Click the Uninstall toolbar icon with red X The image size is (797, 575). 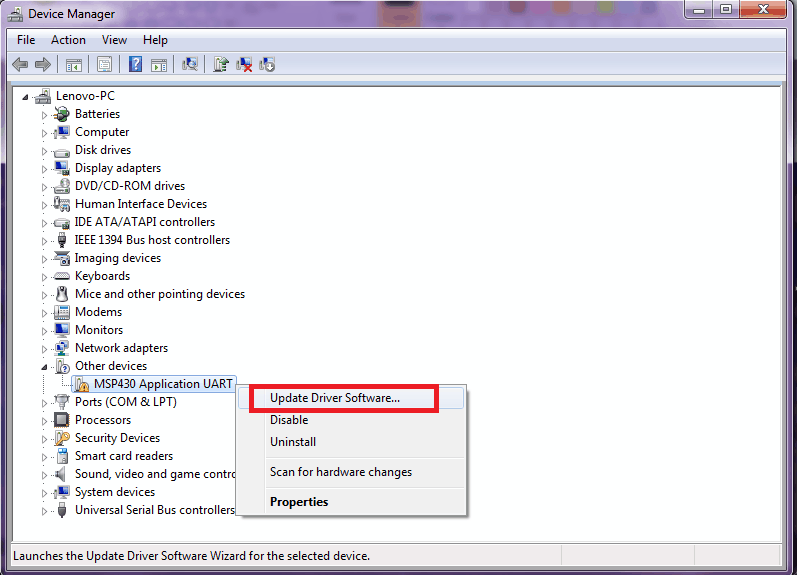click(x=244, y=64)
